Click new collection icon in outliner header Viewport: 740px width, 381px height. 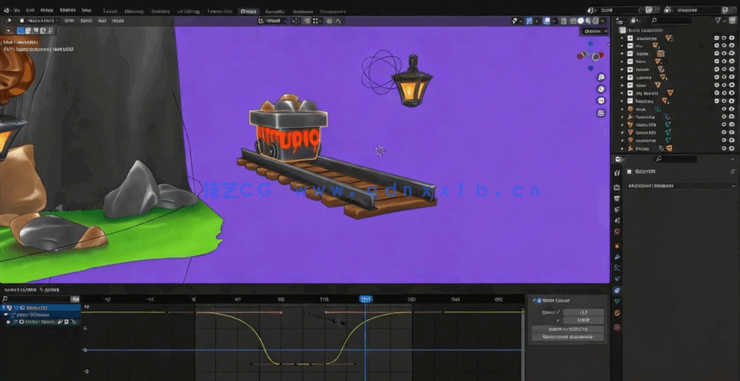click(732, 20)
